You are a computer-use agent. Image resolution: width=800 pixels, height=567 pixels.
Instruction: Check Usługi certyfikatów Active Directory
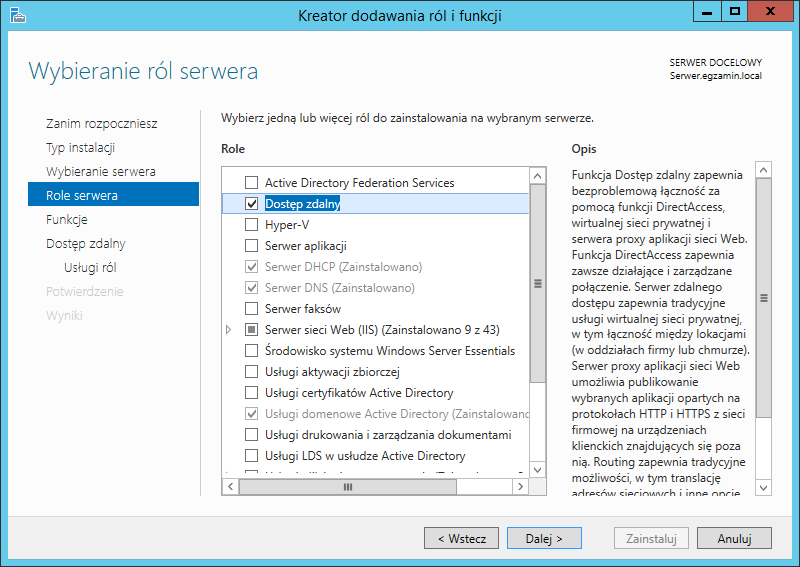point(252,392)
